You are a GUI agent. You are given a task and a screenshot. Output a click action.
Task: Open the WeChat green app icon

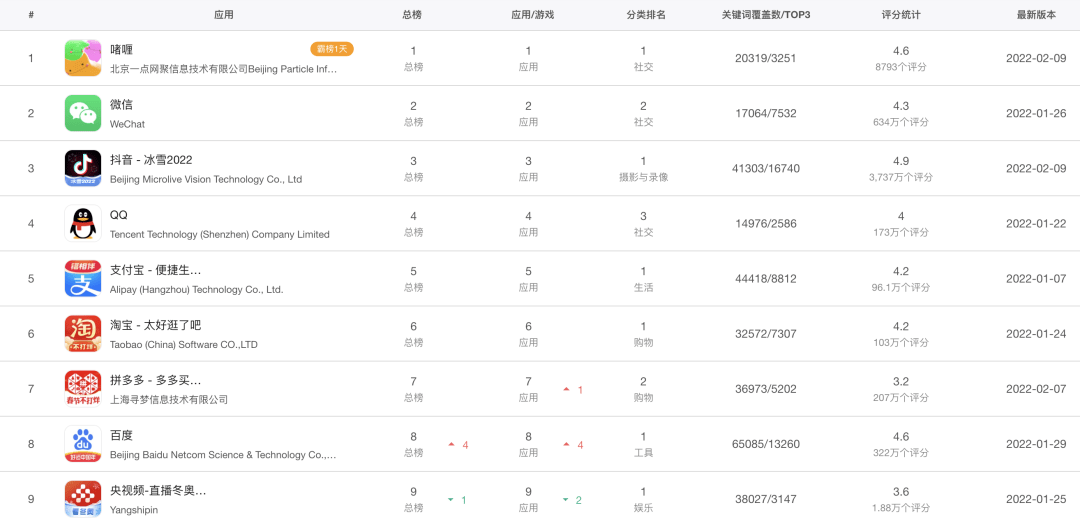[83, 113]
